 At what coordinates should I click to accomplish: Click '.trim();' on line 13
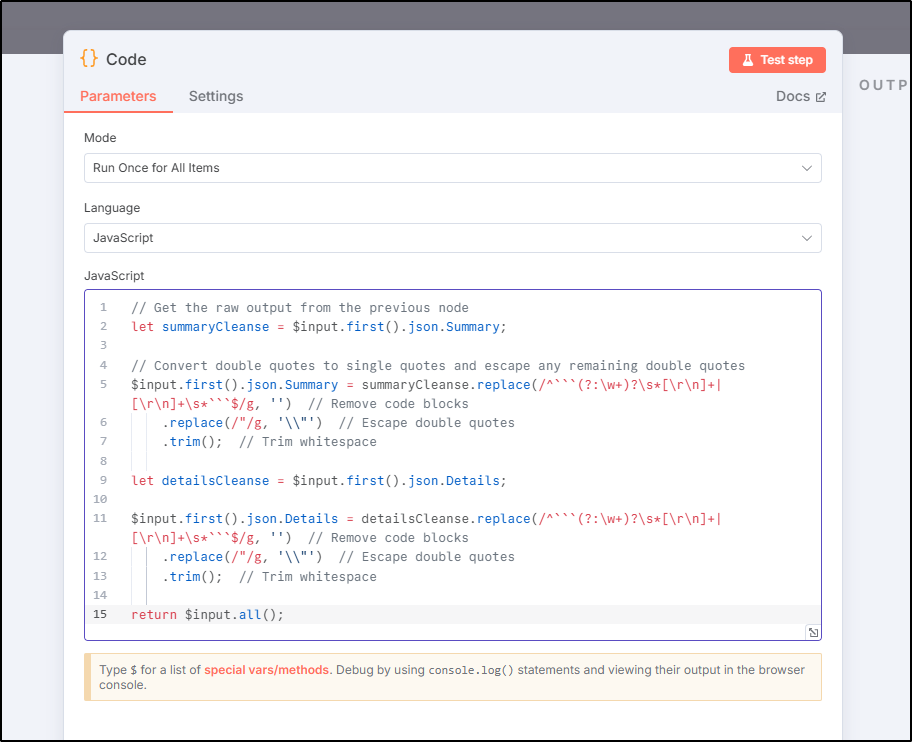(x=192, y=577)
